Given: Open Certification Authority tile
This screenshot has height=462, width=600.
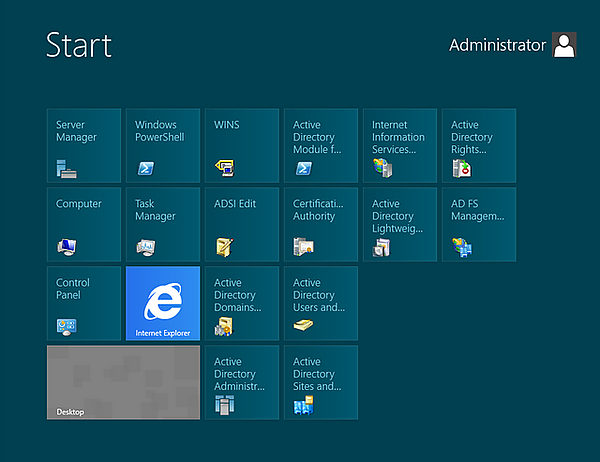Looking at the screenshot, I should click(320, 224).
